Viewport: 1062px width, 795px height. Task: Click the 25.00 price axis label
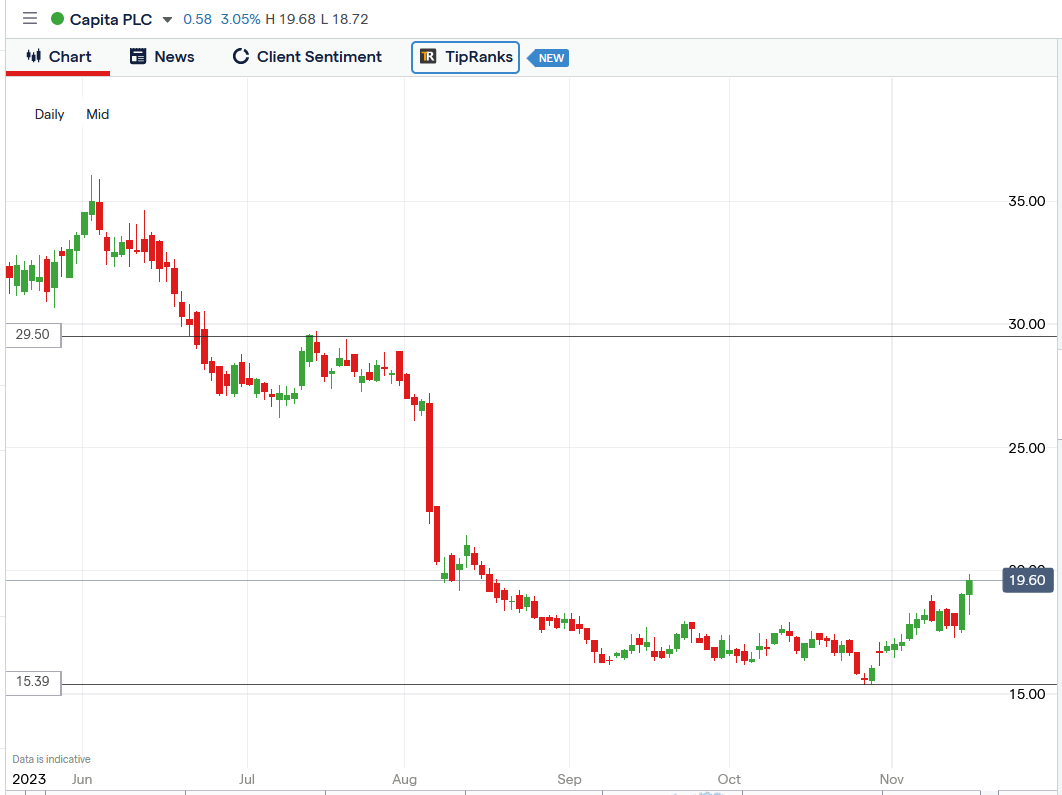tap(1027, 448)
